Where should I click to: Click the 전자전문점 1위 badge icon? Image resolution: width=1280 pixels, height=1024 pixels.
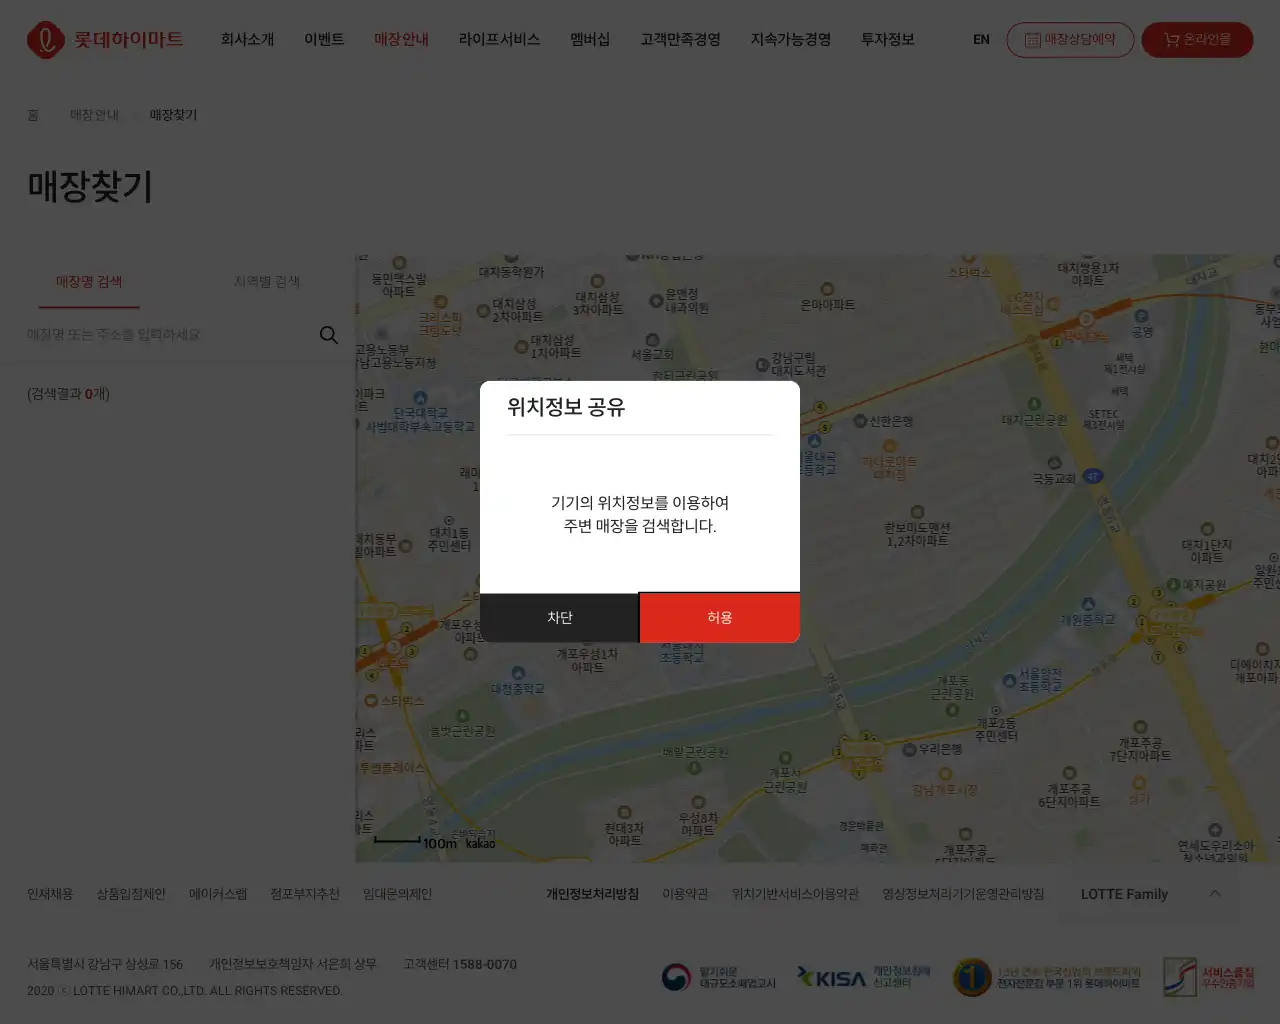click(x=971, y=977)
